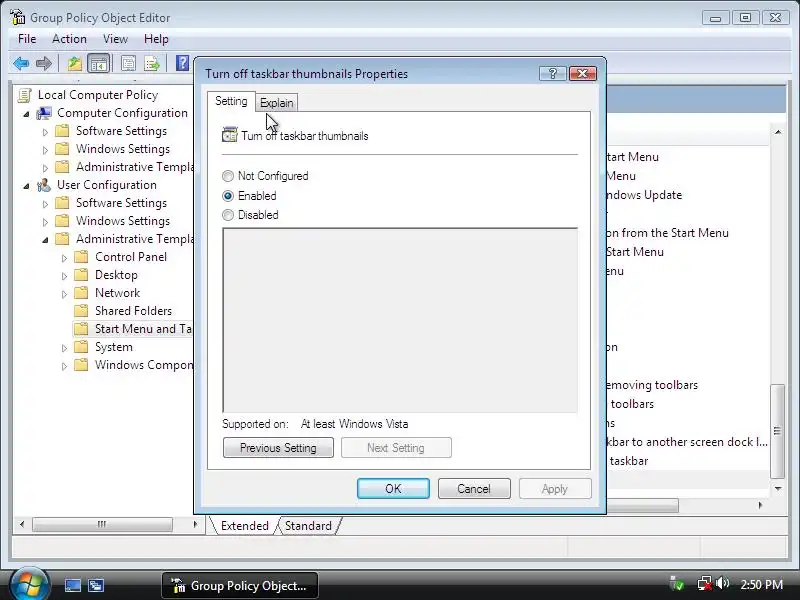800x600 pixels.
Task: Click the scroll-up arrow of the settings list
Action: [x=778, y=132]
